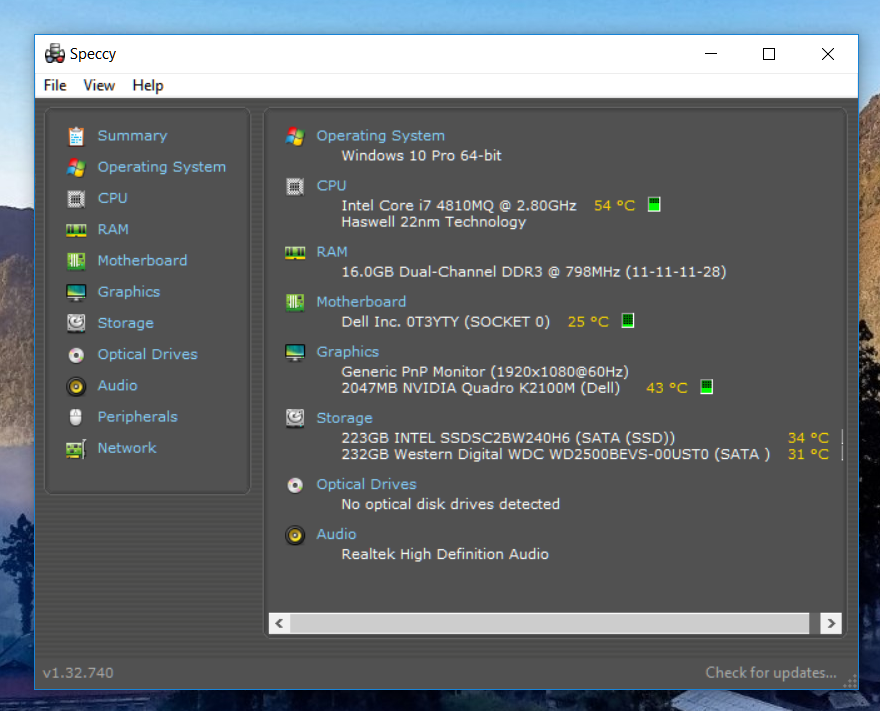This screenshot has width=880, height=711.
Task: Click the Audio heading link in summary
Action: click(x=336, y=534)
